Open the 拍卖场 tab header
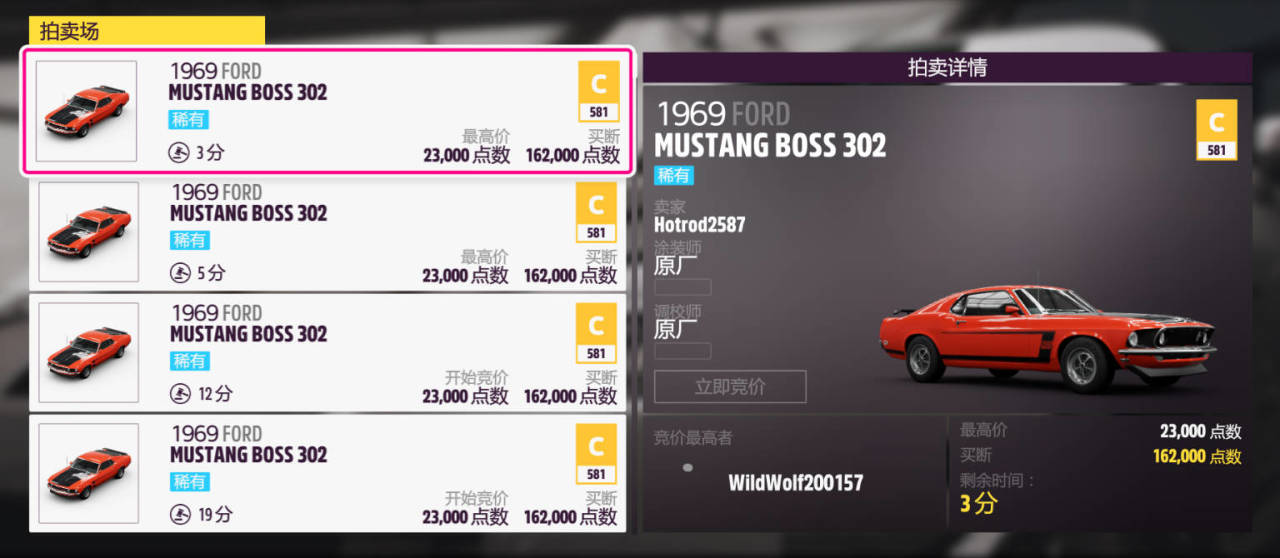The image size is (1280, 558). pyautogui.click(x=147, y=31)
